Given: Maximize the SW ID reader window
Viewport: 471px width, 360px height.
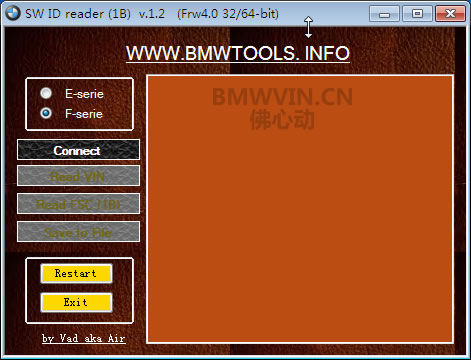Looking at the screenshot, I should point(417,14).
